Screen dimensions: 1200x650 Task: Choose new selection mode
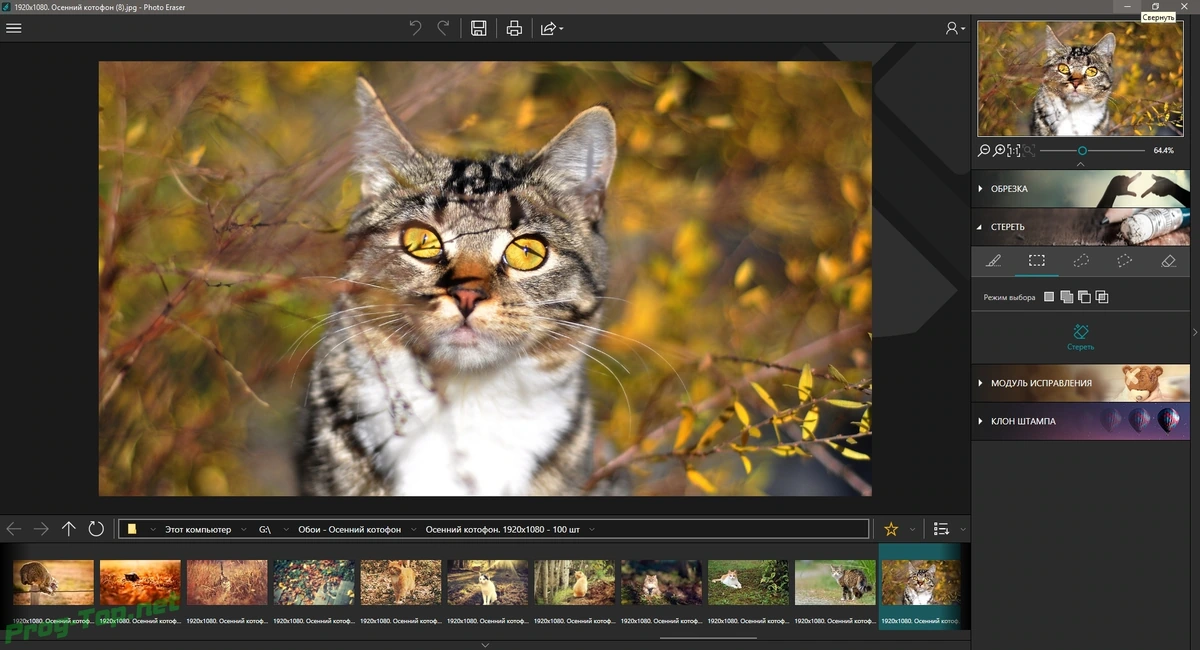1049,297
